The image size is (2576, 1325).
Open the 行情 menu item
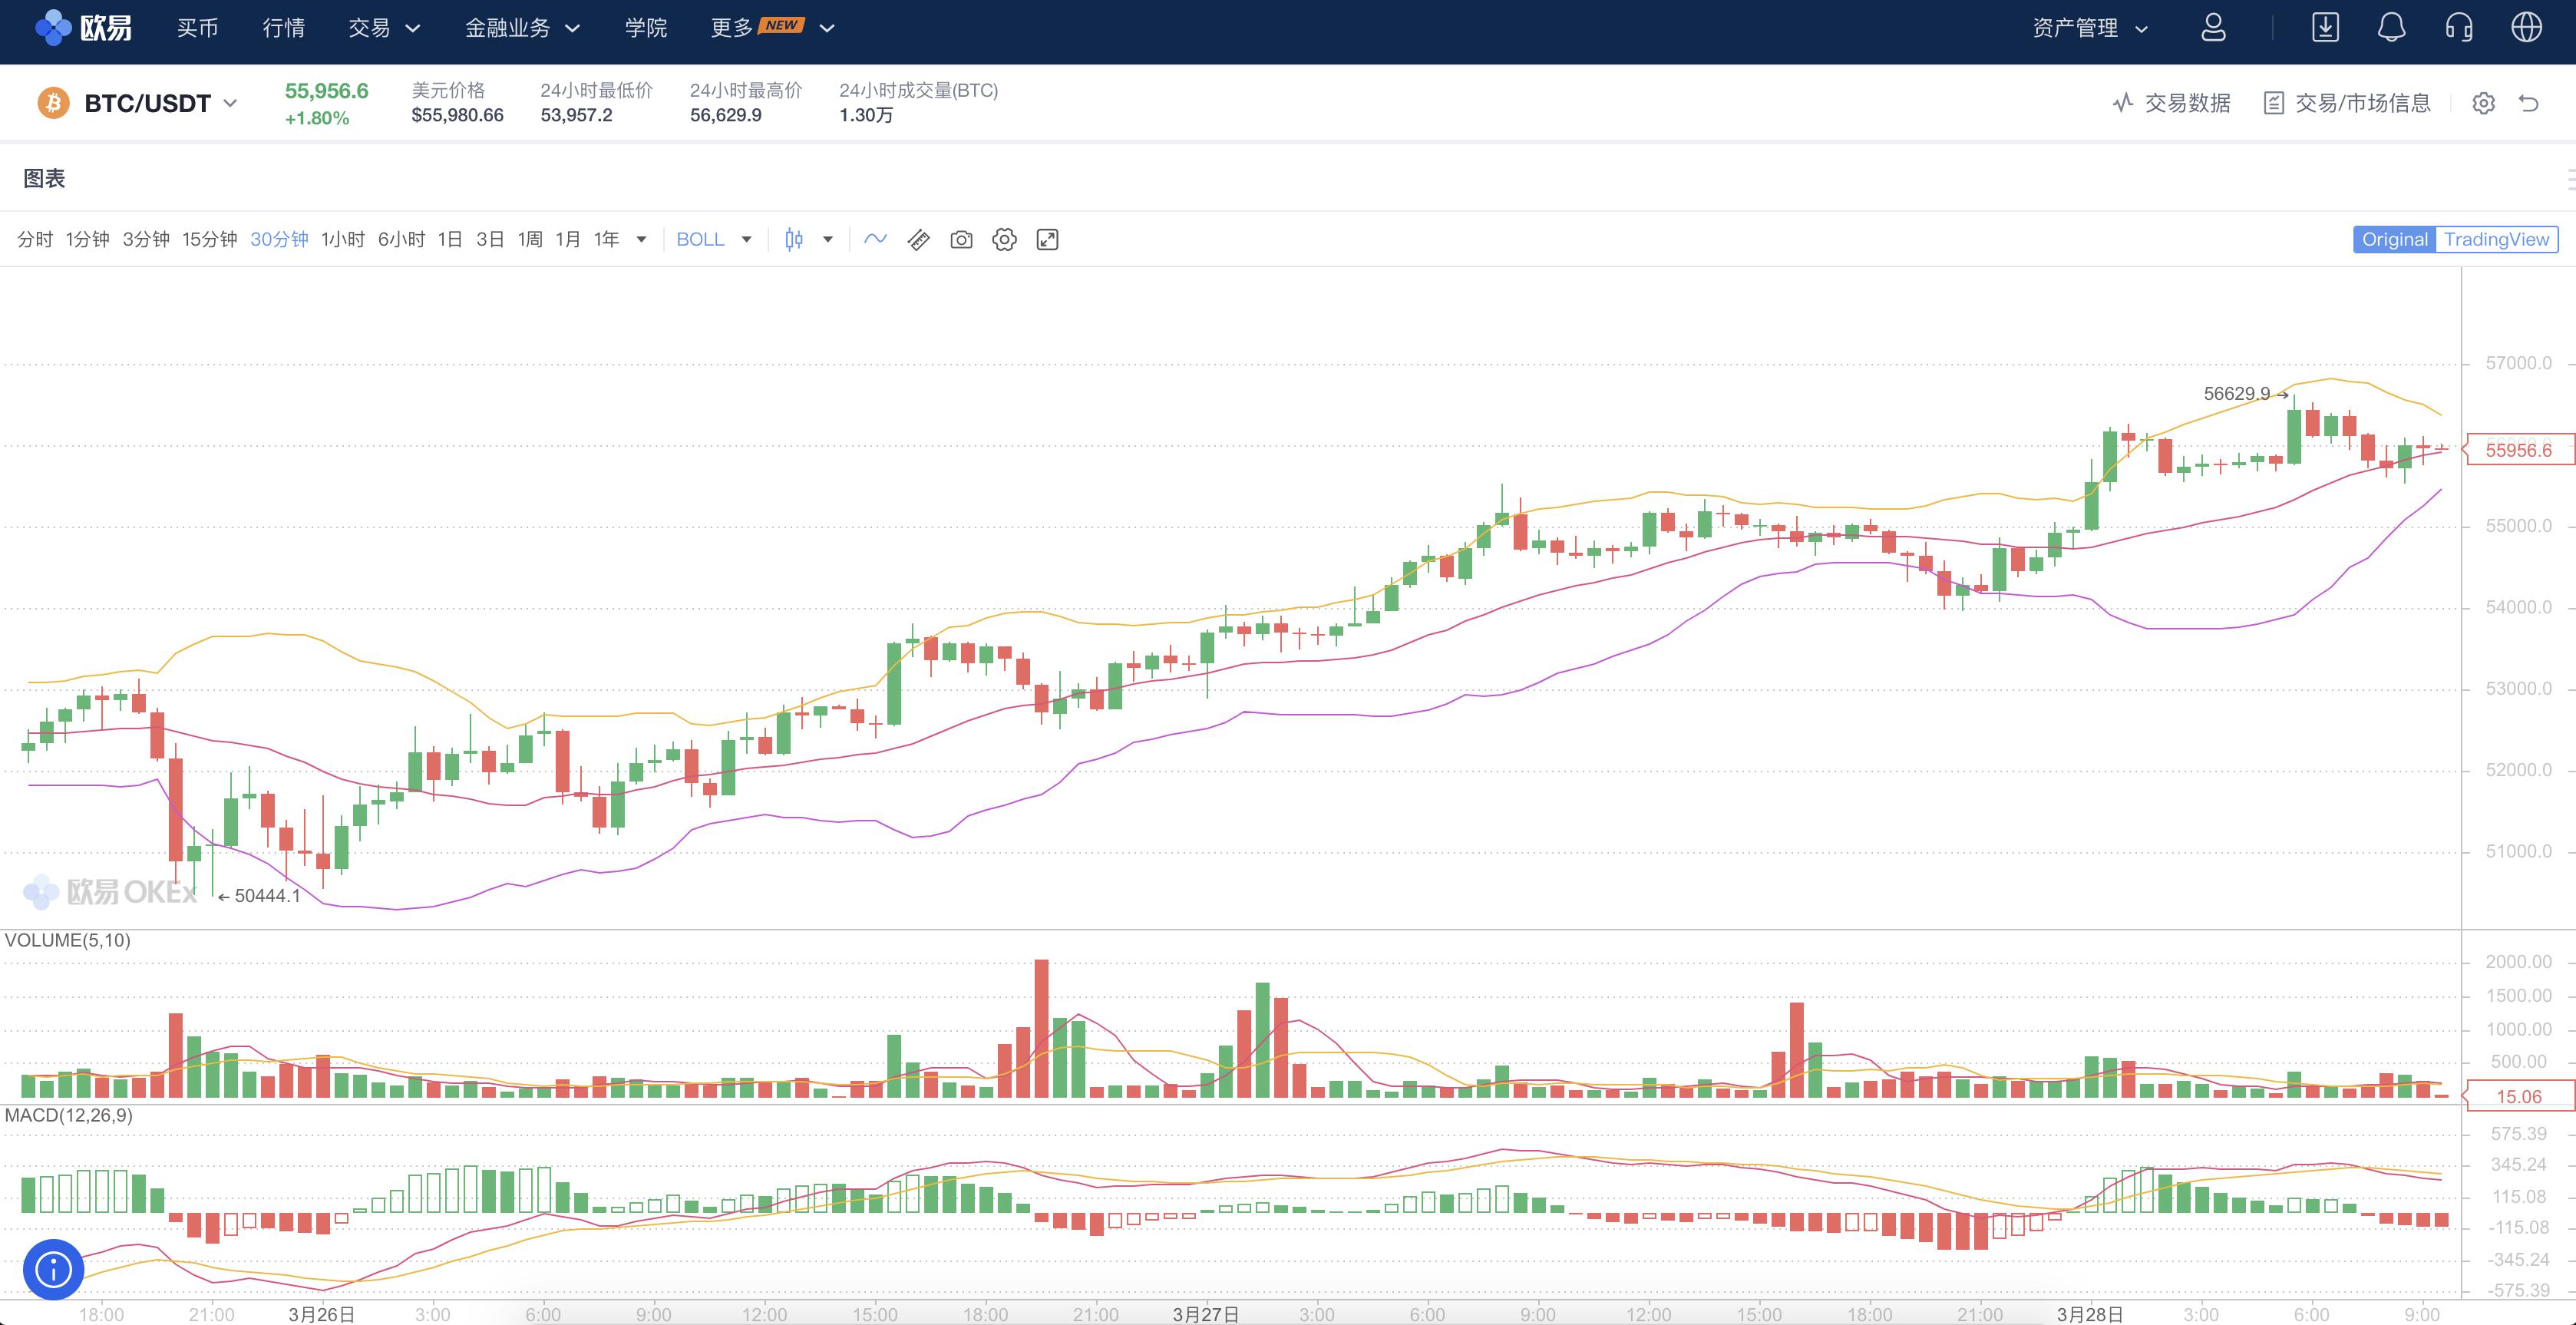pos(283,28)
